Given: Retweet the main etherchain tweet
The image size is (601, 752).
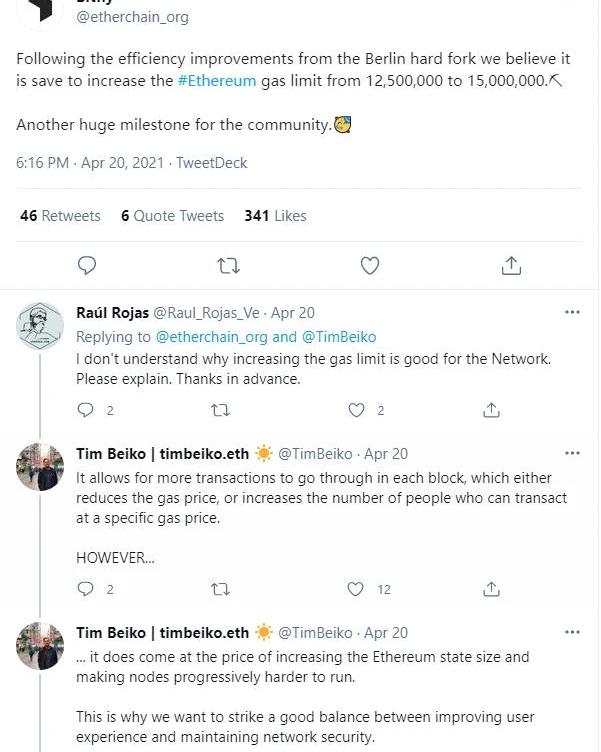Looking at the screenshot, I should [228, 265].
